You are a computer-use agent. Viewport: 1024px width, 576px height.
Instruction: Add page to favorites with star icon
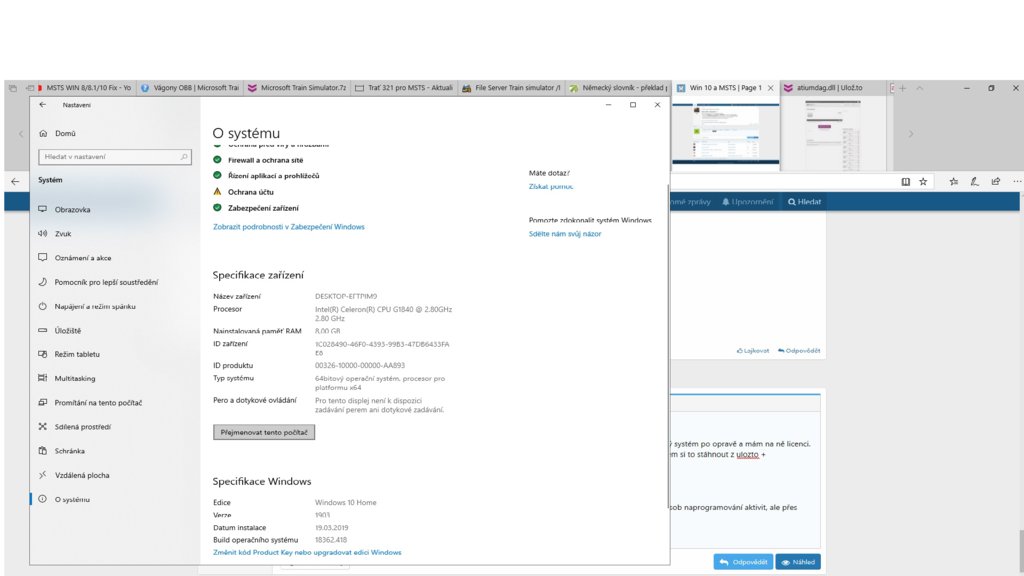[923, 181]
